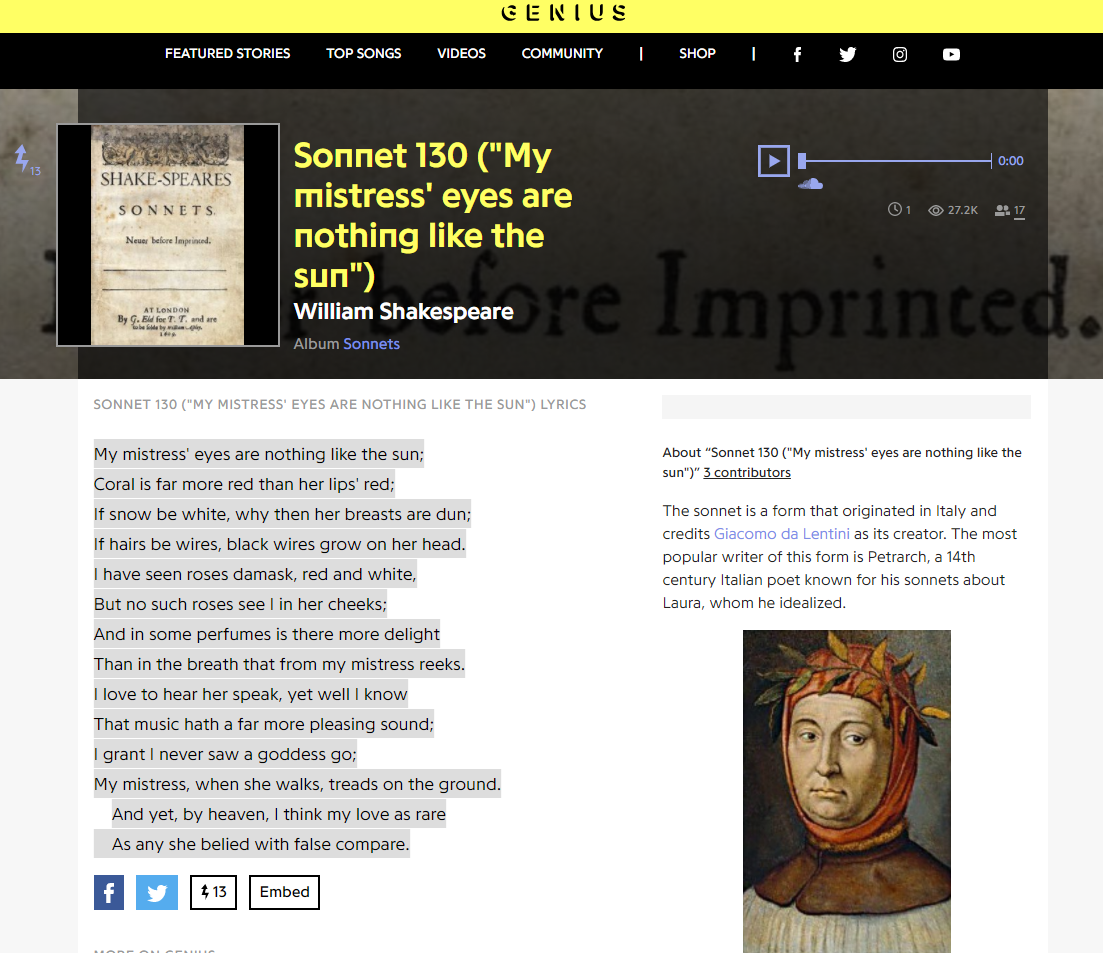Click the 13 upvotes button below lyrics
The height and width of the screenshot is (953, 1103).
click(x=213, y=893)
